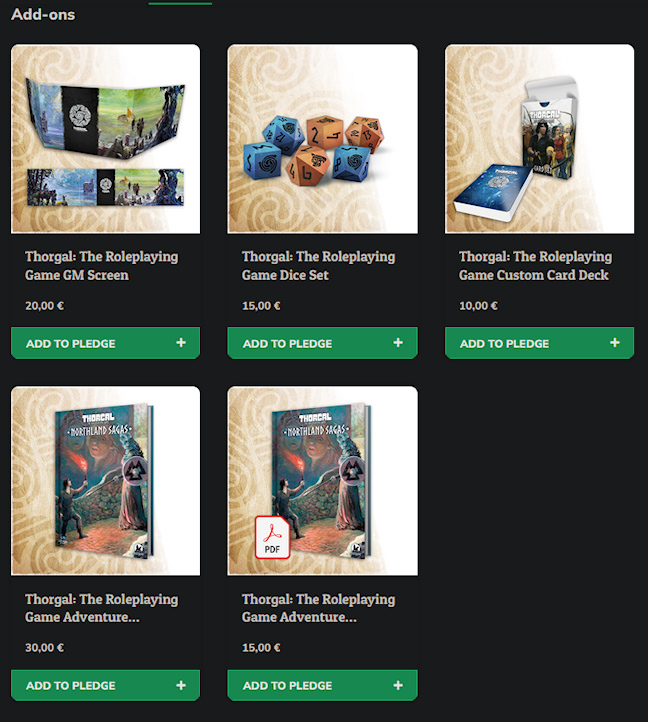This screenshot has width=648, height=722.
Task: Add the 30,00 € Adventure book to pledge
Action: (x=105, y=686)
